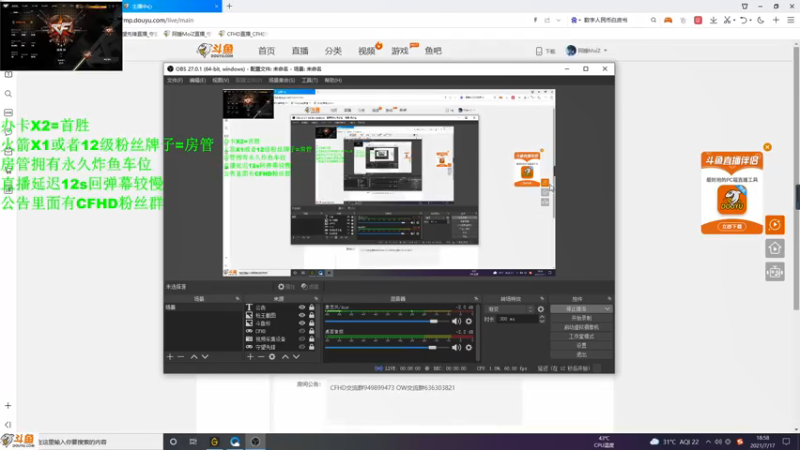Viewport: 800px width, 450px height.
Task: Add a new source with the plus icon
Action: (250, 357)
